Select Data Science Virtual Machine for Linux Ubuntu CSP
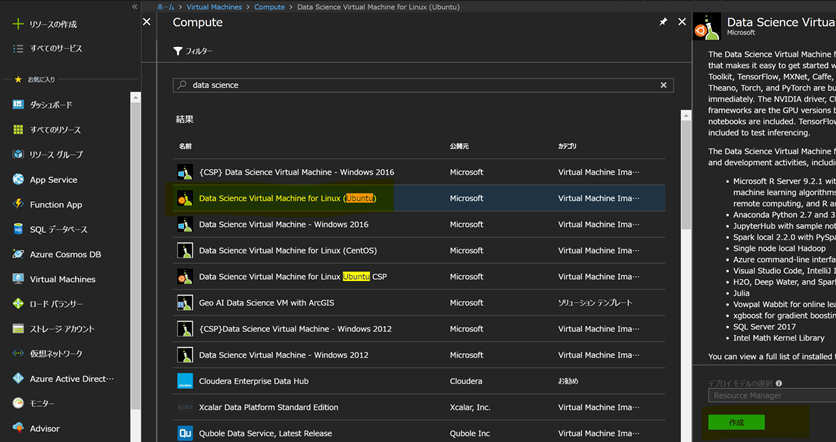The image size is (836, 442). (x=419, y=277)
